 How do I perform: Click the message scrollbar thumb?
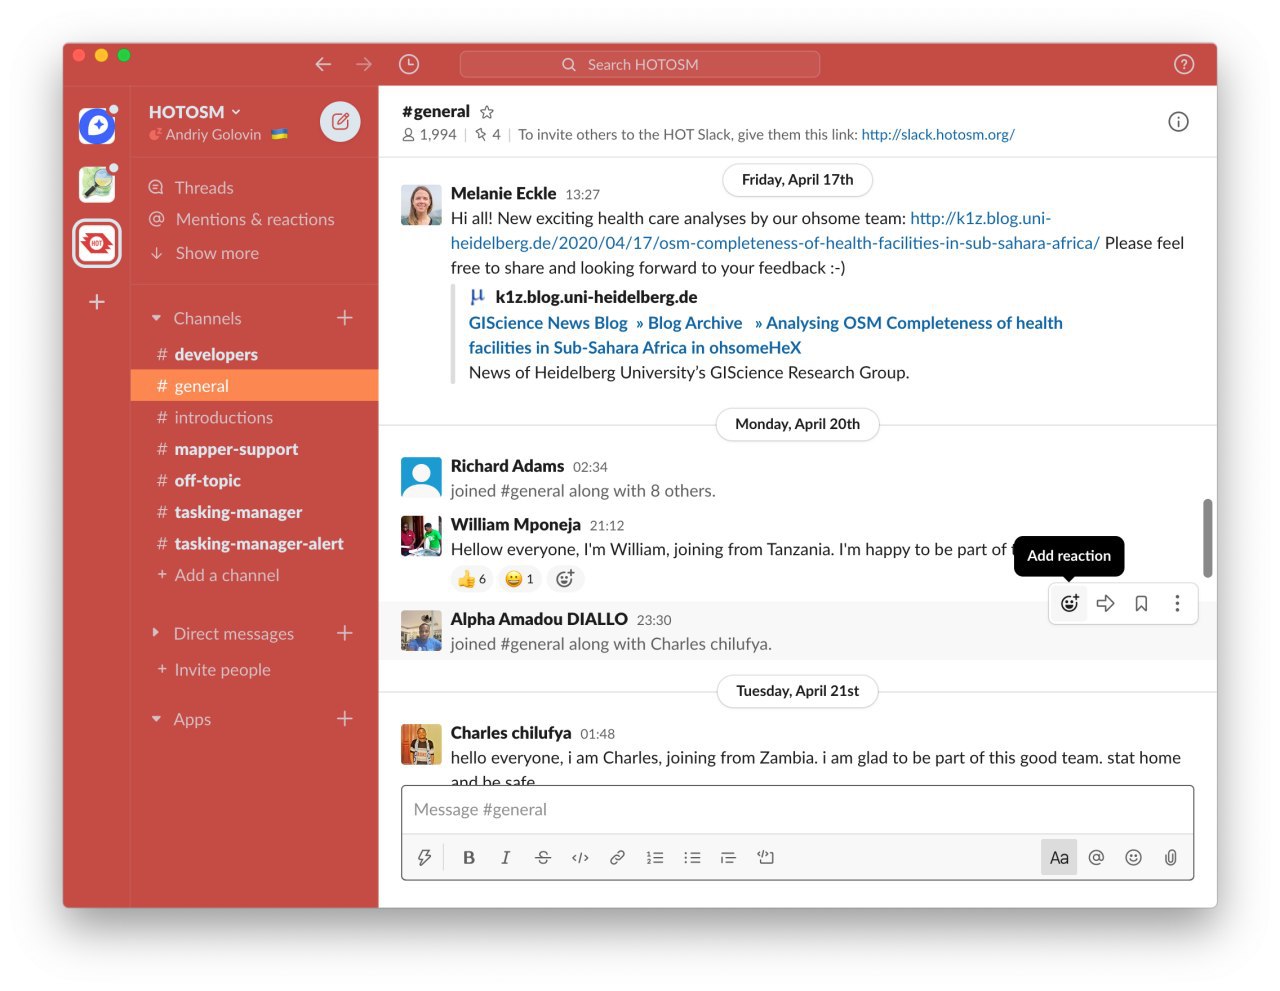coord(1208,538)
